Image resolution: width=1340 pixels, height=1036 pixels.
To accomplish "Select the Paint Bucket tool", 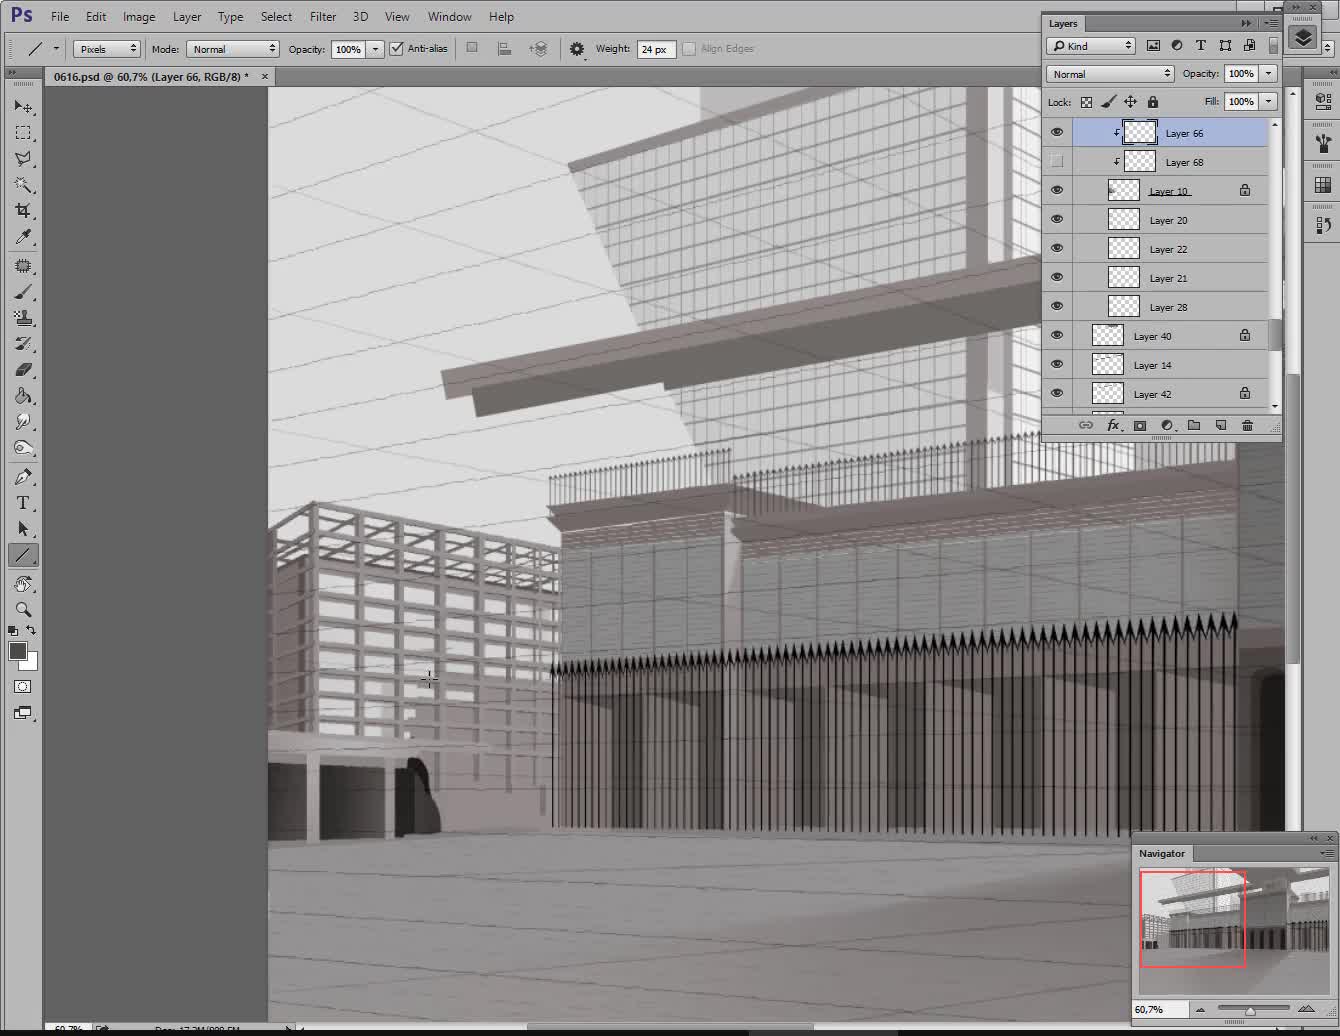I will tap(22, 396).
